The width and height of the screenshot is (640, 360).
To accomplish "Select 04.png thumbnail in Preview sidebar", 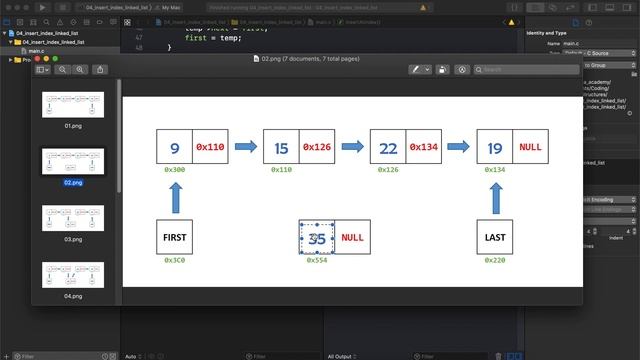I will (73, 275).
